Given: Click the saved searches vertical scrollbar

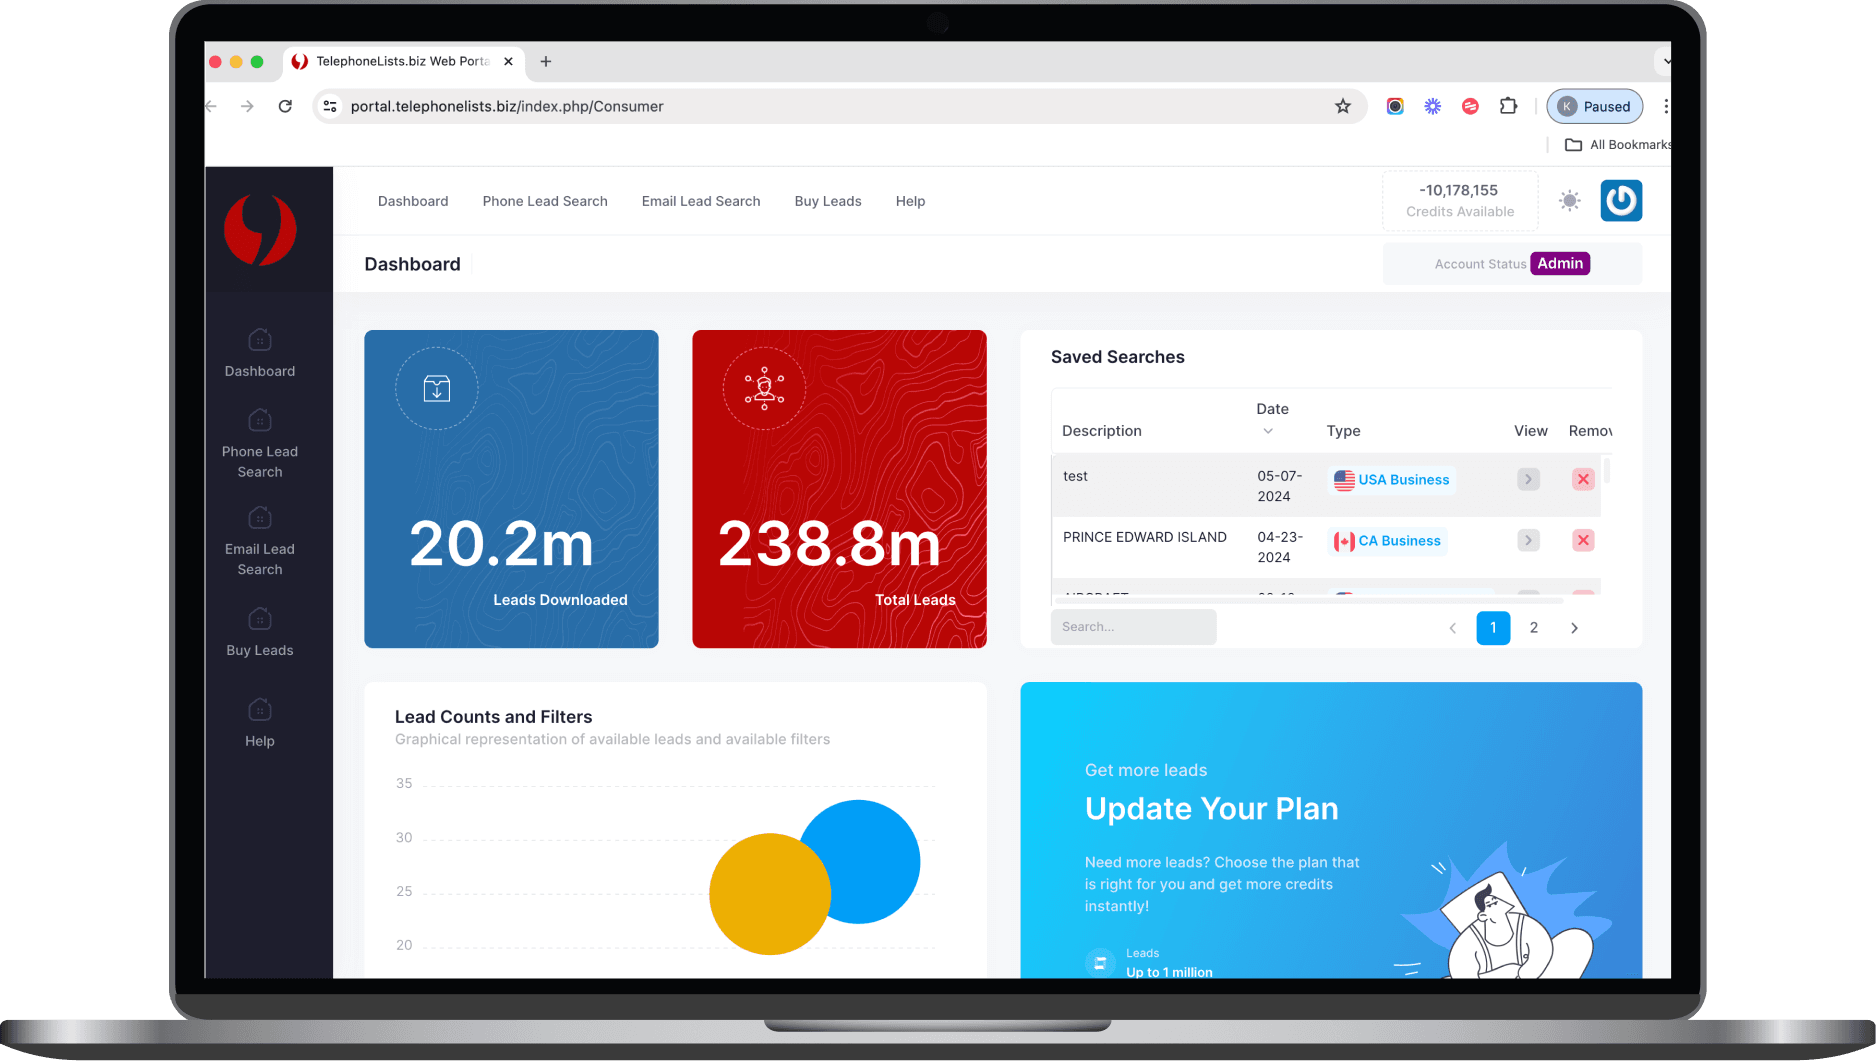Looking at the screenshot, I should pyautogui.click(x=1607, y=472).
